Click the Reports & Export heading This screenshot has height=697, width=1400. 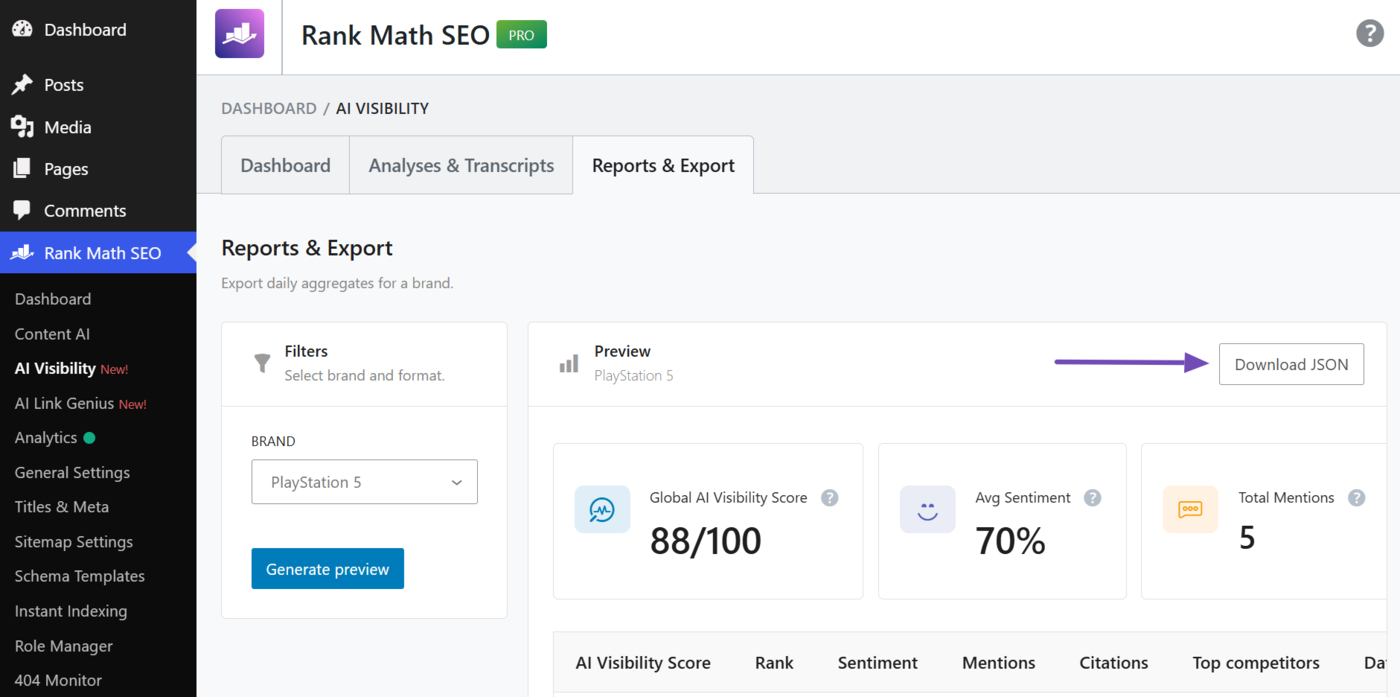[x=307, y=248]
